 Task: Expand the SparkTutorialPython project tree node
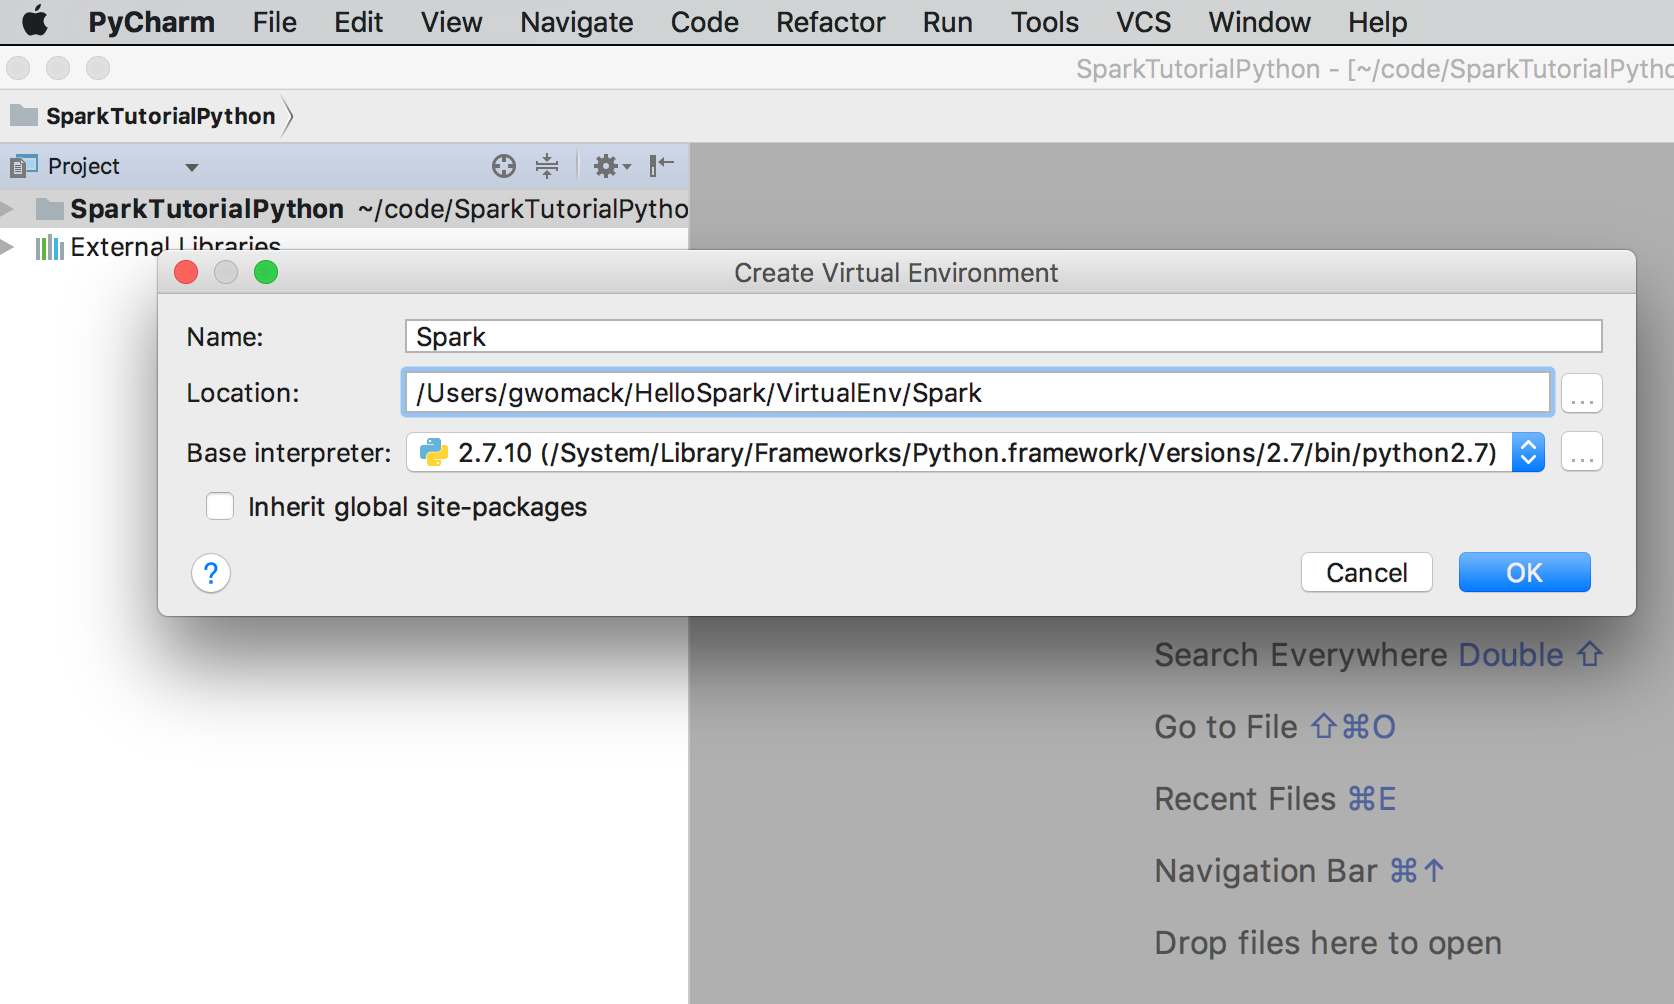8,208
